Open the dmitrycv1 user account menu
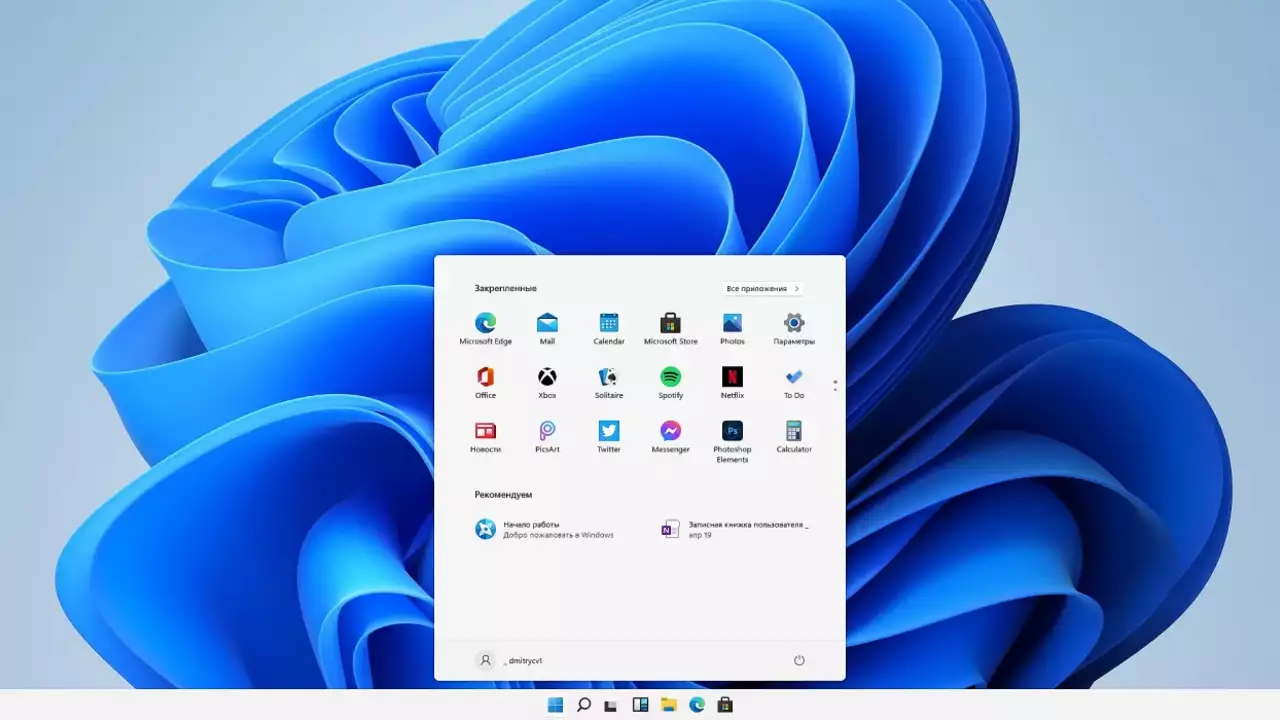Viewport: 1280px width, 720px height. click(x=511, y=661)
